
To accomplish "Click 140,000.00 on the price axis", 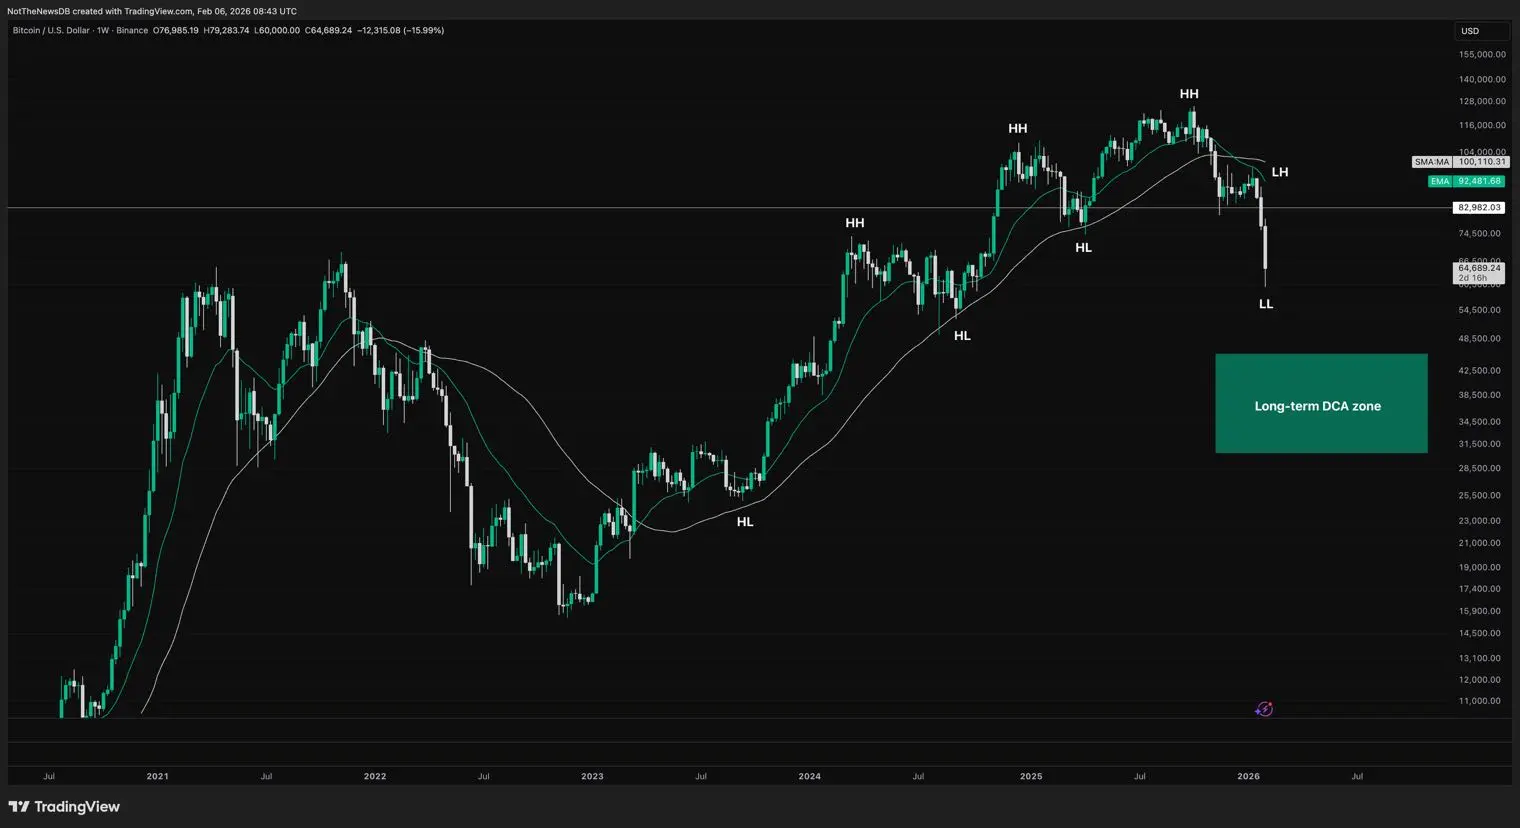I will (1482, 79).
